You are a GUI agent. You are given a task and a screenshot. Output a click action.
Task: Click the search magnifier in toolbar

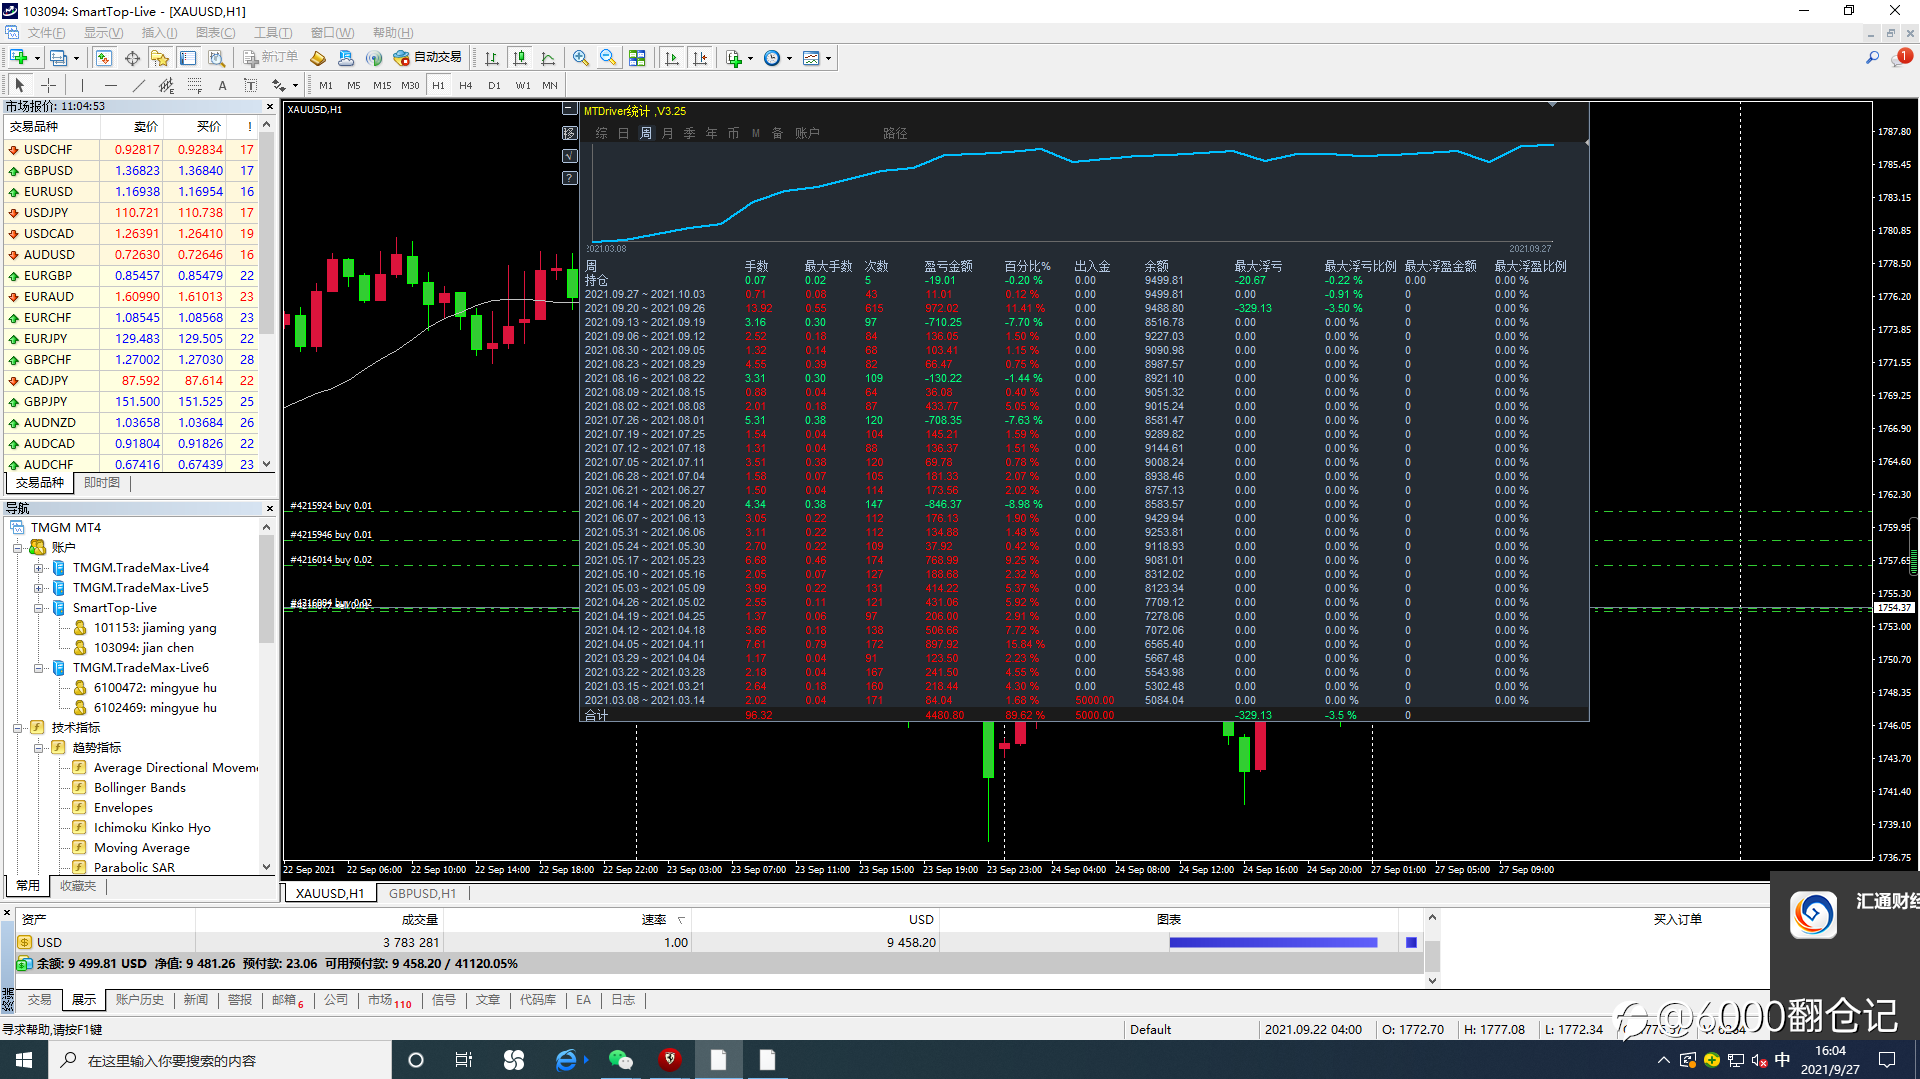pyautogui.click(x=1872, y=58)
